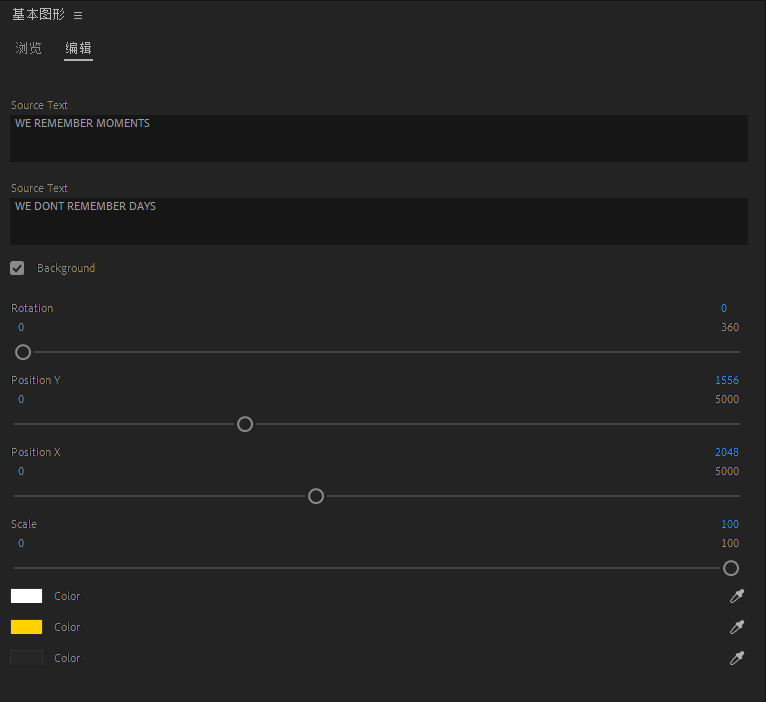
Task: Click eyedropper for the yellow color
Action: (737, 628)
